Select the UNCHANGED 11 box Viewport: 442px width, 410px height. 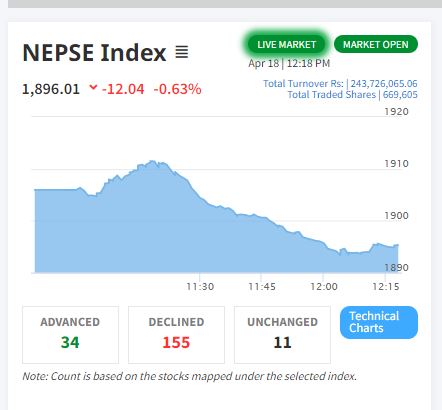coord(282,335)
